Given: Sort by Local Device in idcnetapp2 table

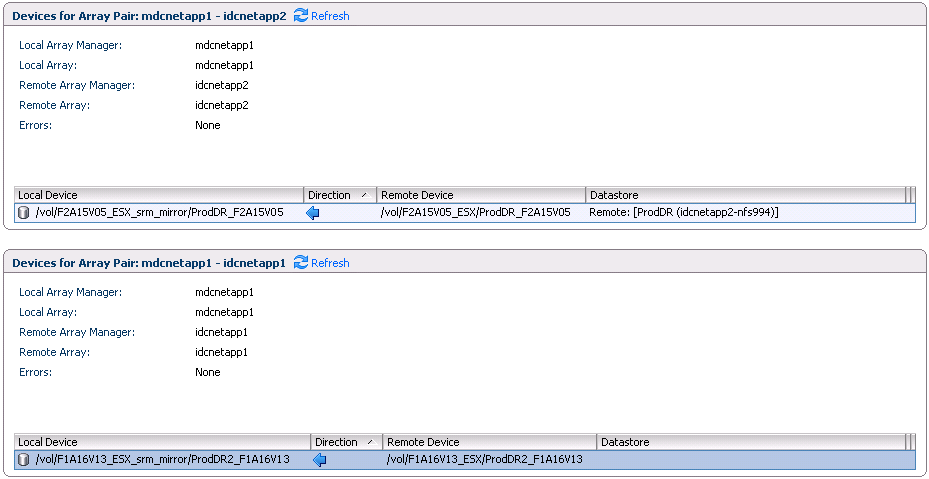Looking at the screenshot, I should coord(159,195).
